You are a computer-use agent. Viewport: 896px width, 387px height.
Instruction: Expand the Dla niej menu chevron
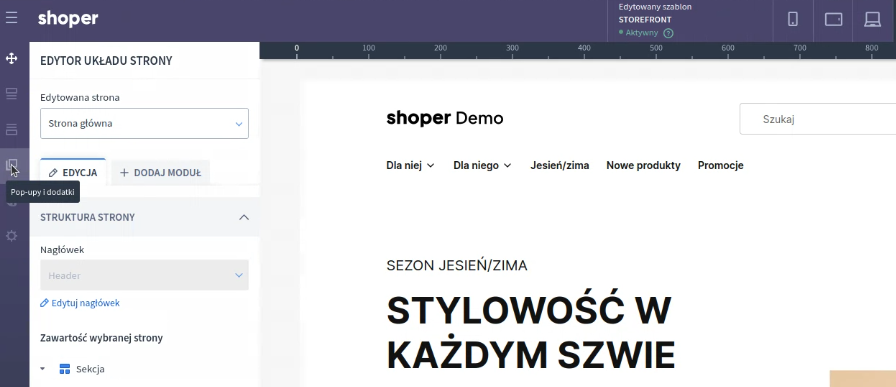(x=431, y=166)
